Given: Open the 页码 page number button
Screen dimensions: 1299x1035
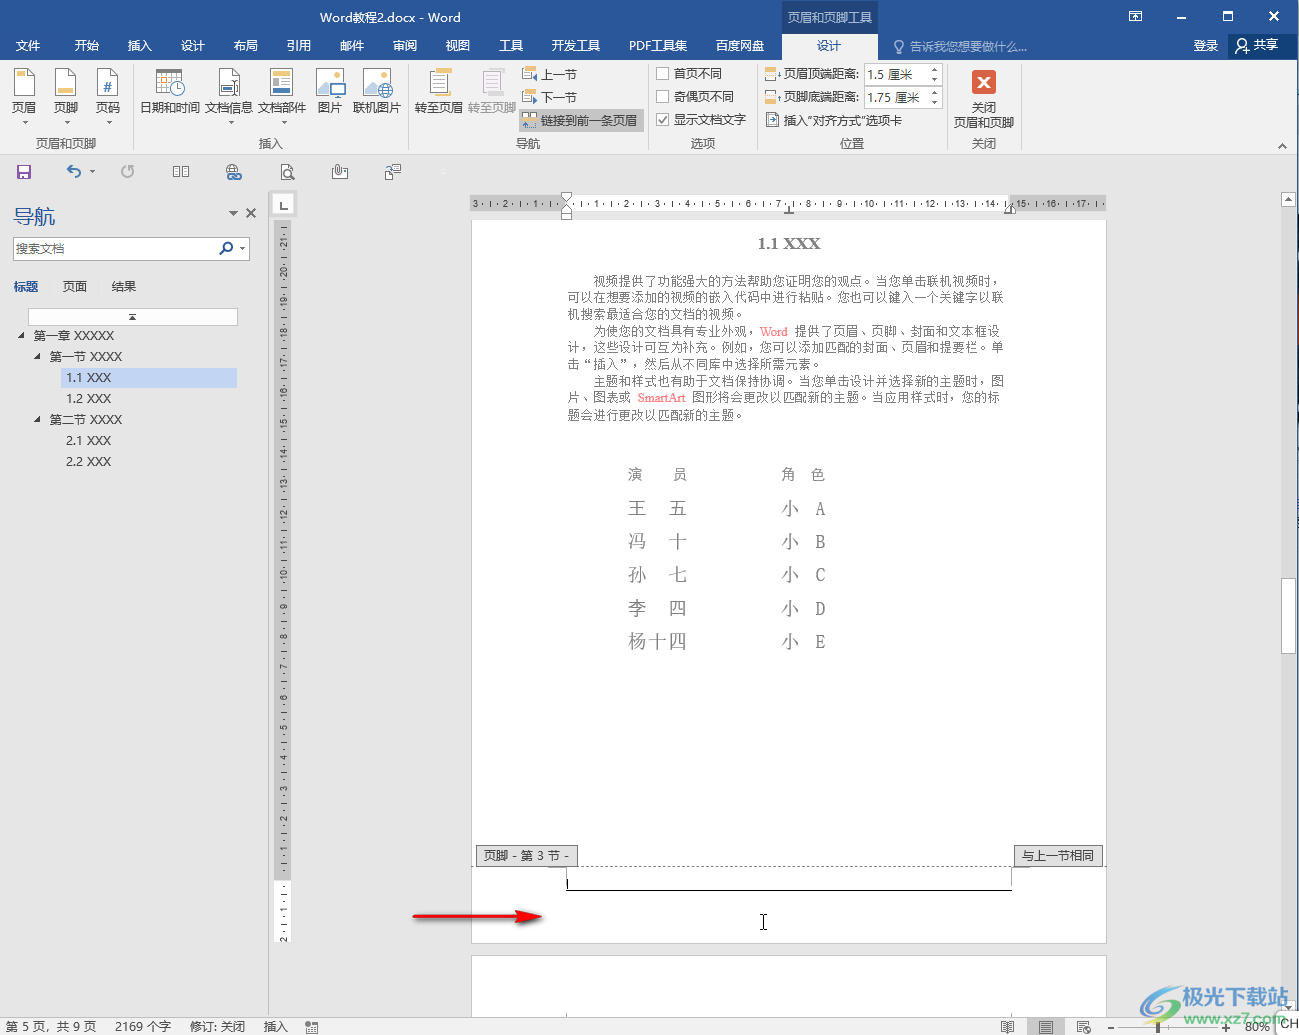Looking at the screenshot, I should (x=108, y=97).
